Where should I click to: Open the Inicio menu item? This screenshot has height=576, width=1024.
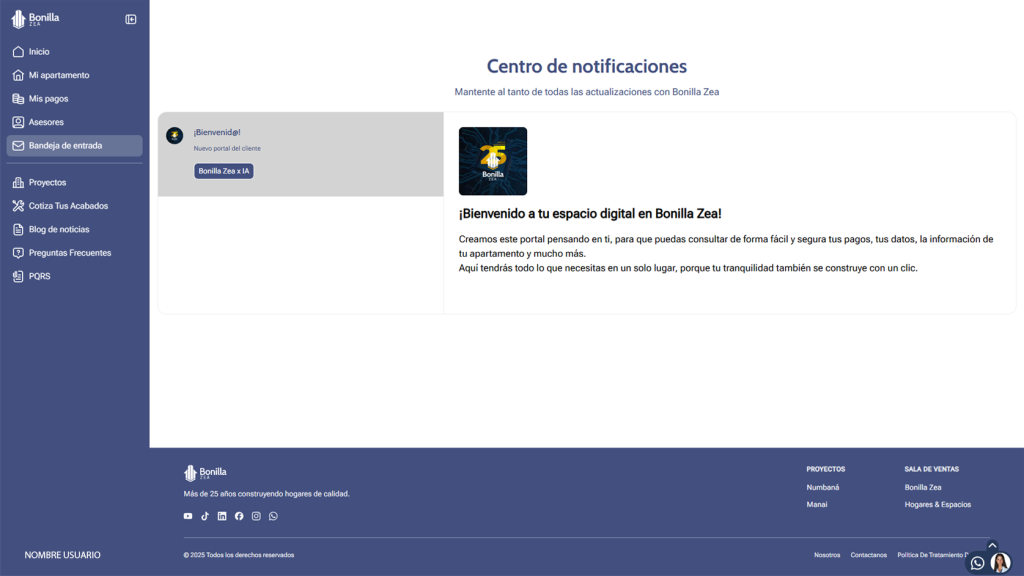[74, 52]
